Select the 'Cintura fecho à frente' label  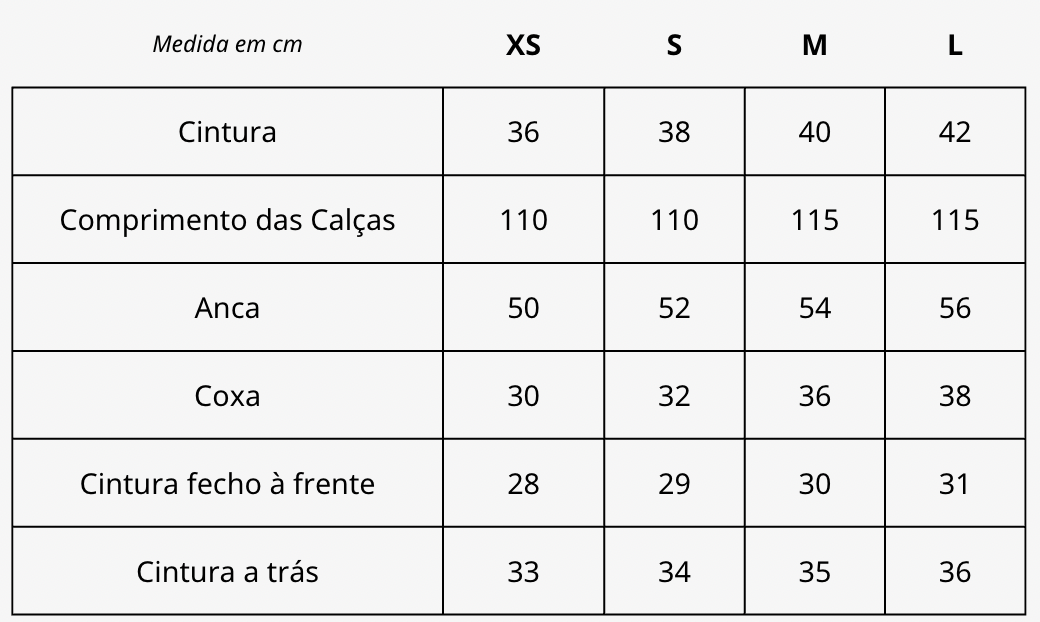point(227,484)
